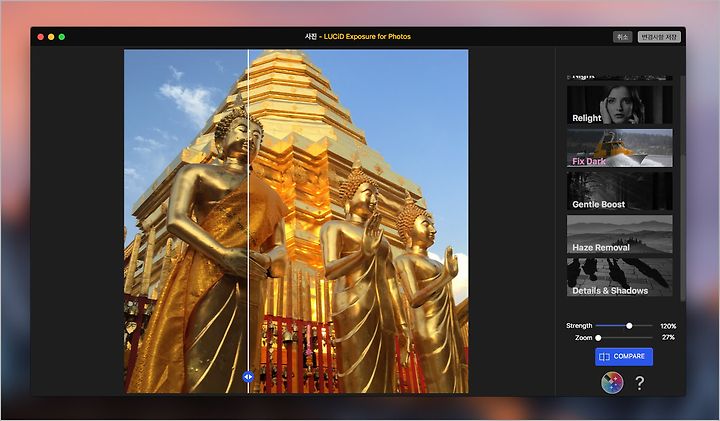Click the color wheel icon
The width and height of the screenshot is (720, 421).
click(x=612, y=382)
